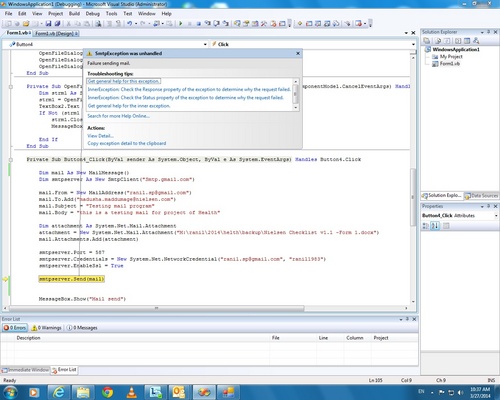The height and width of the screenshot is (400, 500).
Task: Open the File menu
Action: pos(8,14)
